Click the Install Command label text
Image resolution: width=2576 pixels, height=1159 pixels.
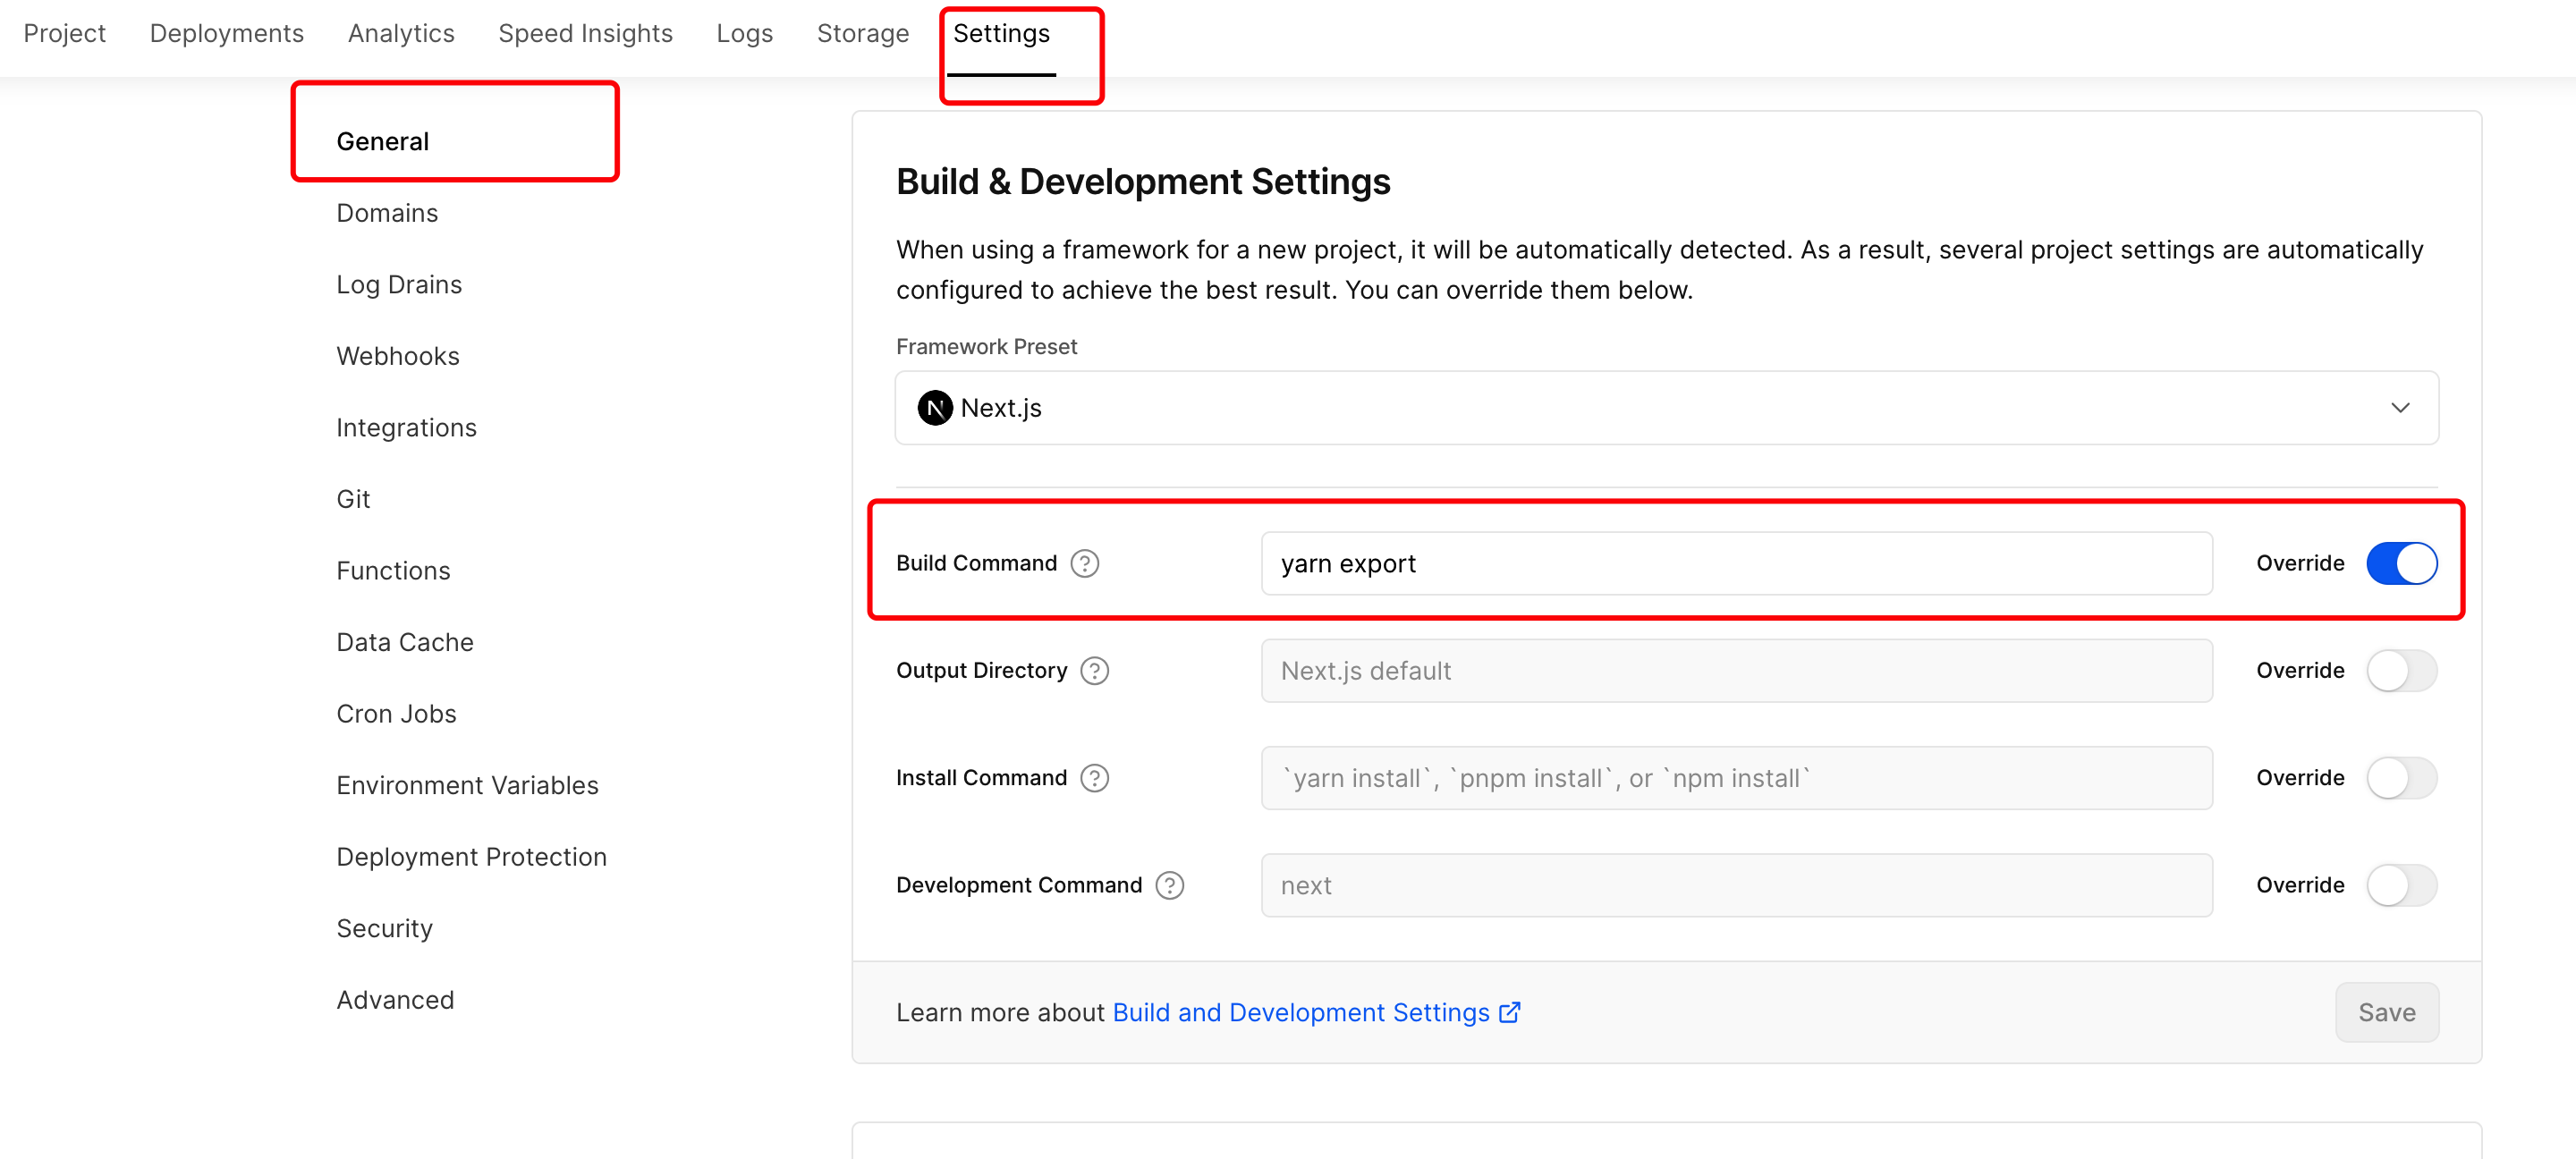tap(981, 777)
